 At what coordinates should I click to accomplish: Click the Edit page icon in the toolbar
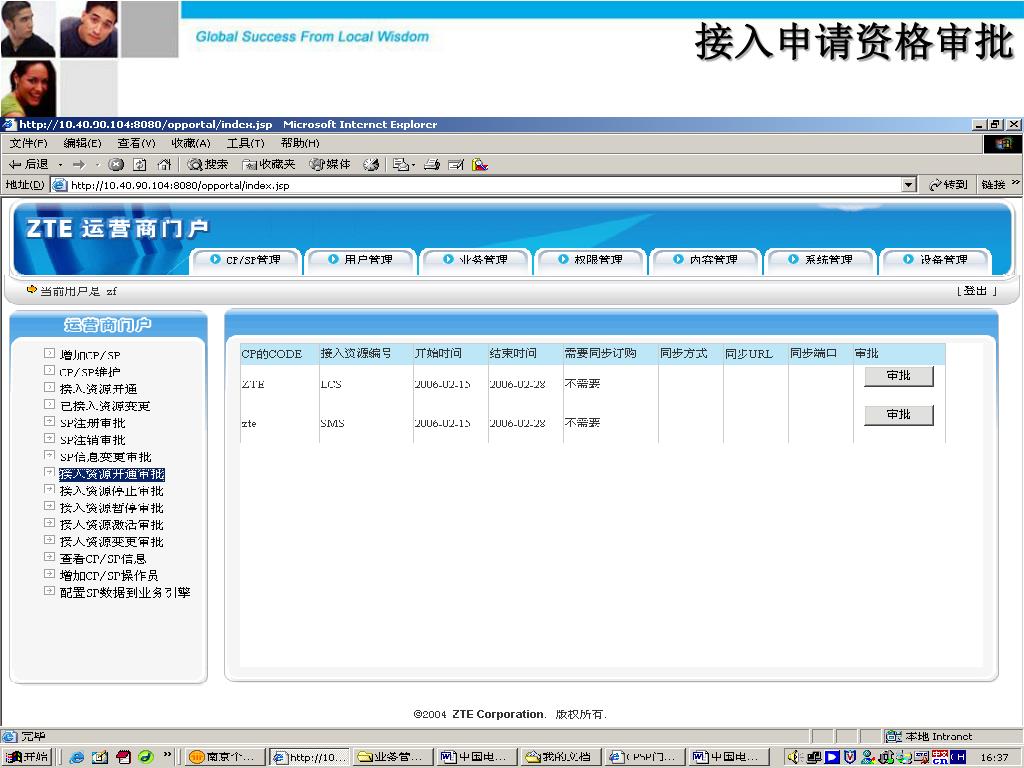[456, 165]
